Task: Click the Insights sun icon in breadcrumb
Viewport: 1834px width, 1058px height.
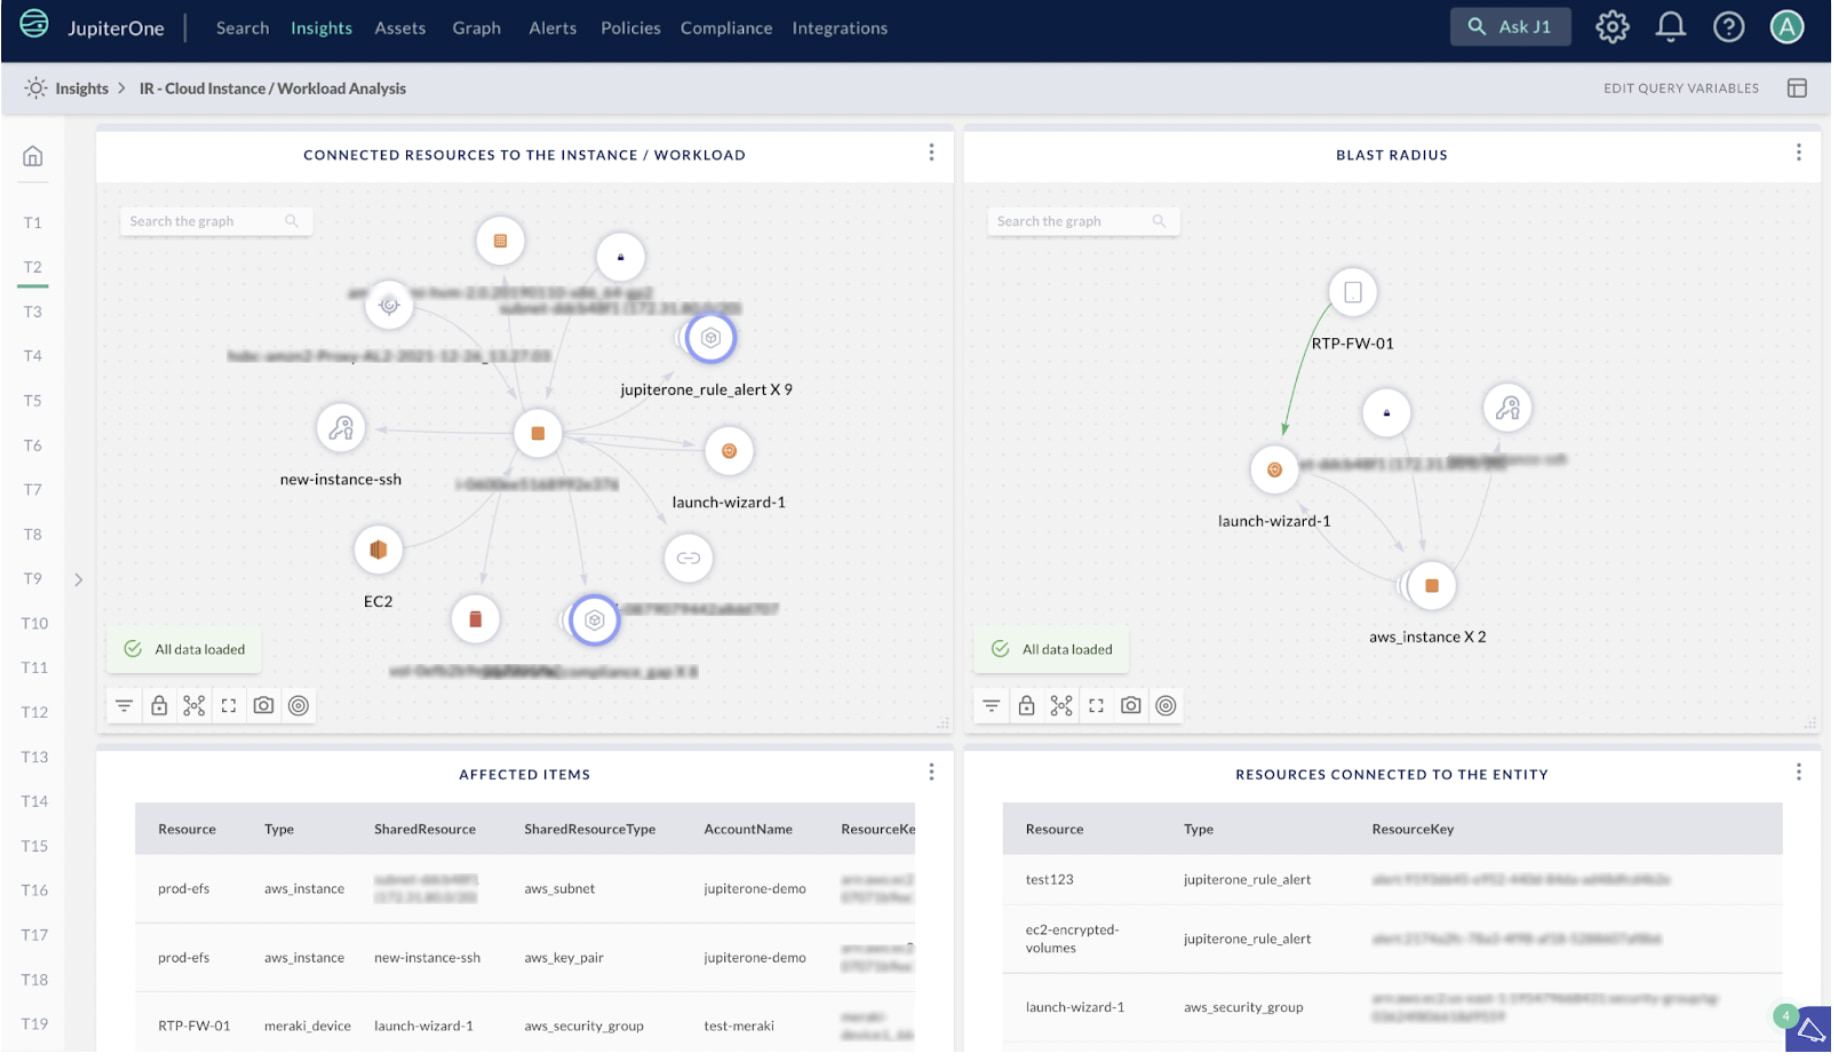Action: tap(35, 88)
